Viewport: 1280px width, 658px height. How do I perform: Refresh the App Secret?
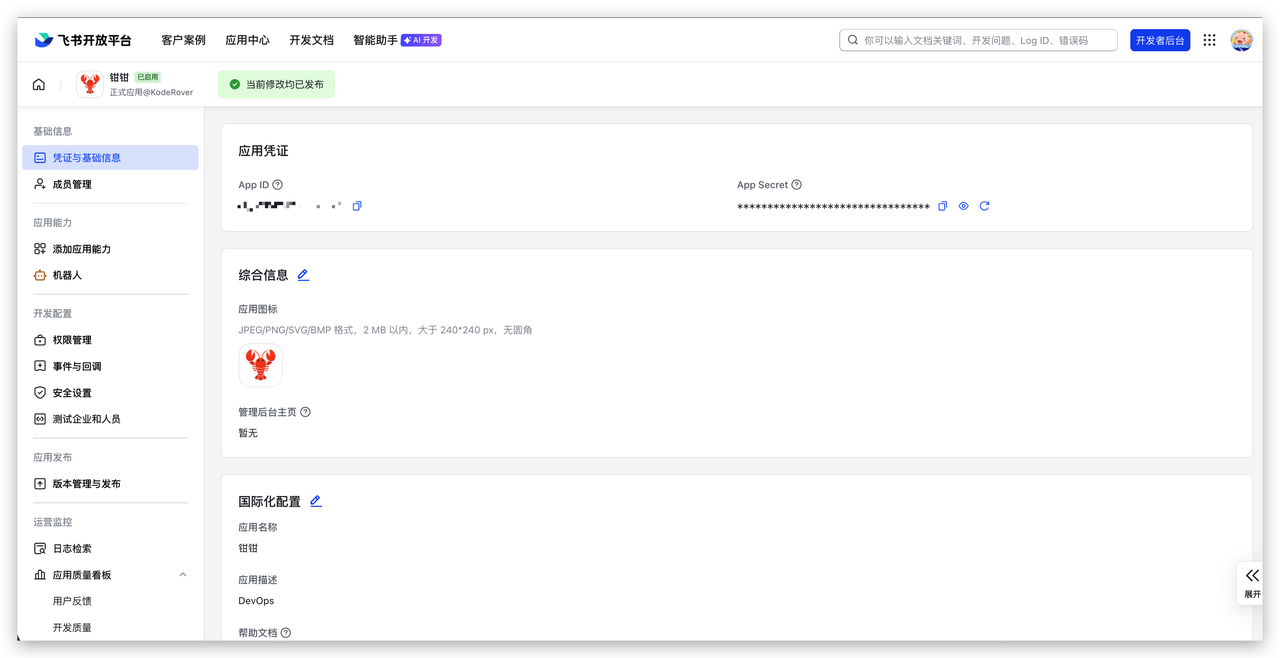coord(984,206)
